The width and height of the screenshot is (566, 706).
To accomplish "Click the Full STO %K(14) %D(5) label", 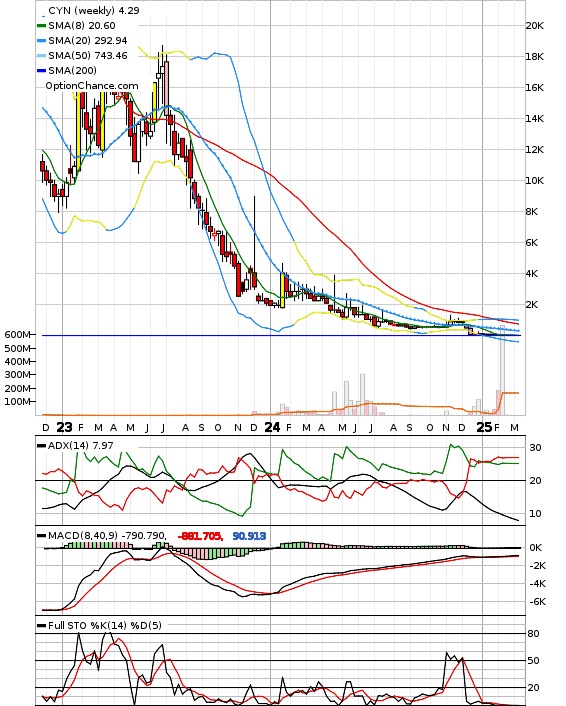I will coord(104,625).
